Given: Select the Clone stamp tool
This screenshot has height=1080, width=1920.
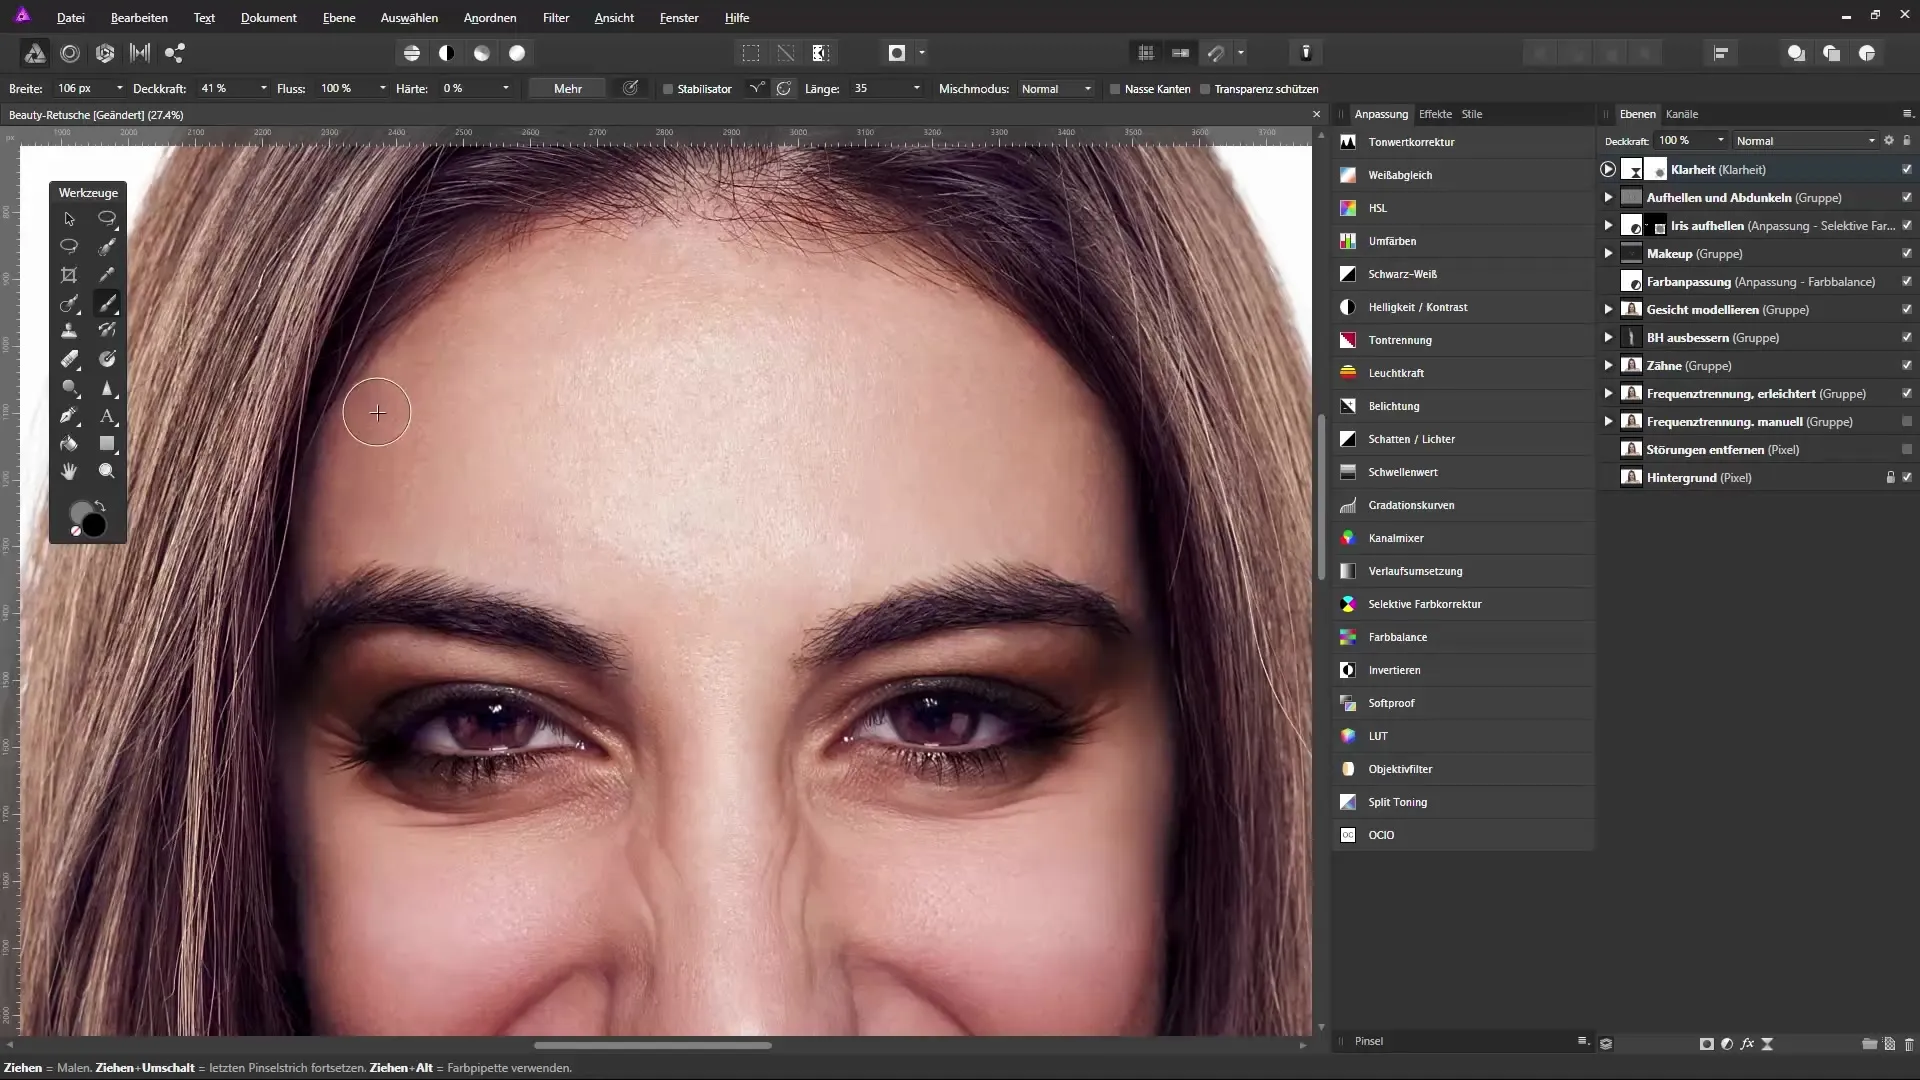Looking at the screenshot, I should tap(69, 330).
